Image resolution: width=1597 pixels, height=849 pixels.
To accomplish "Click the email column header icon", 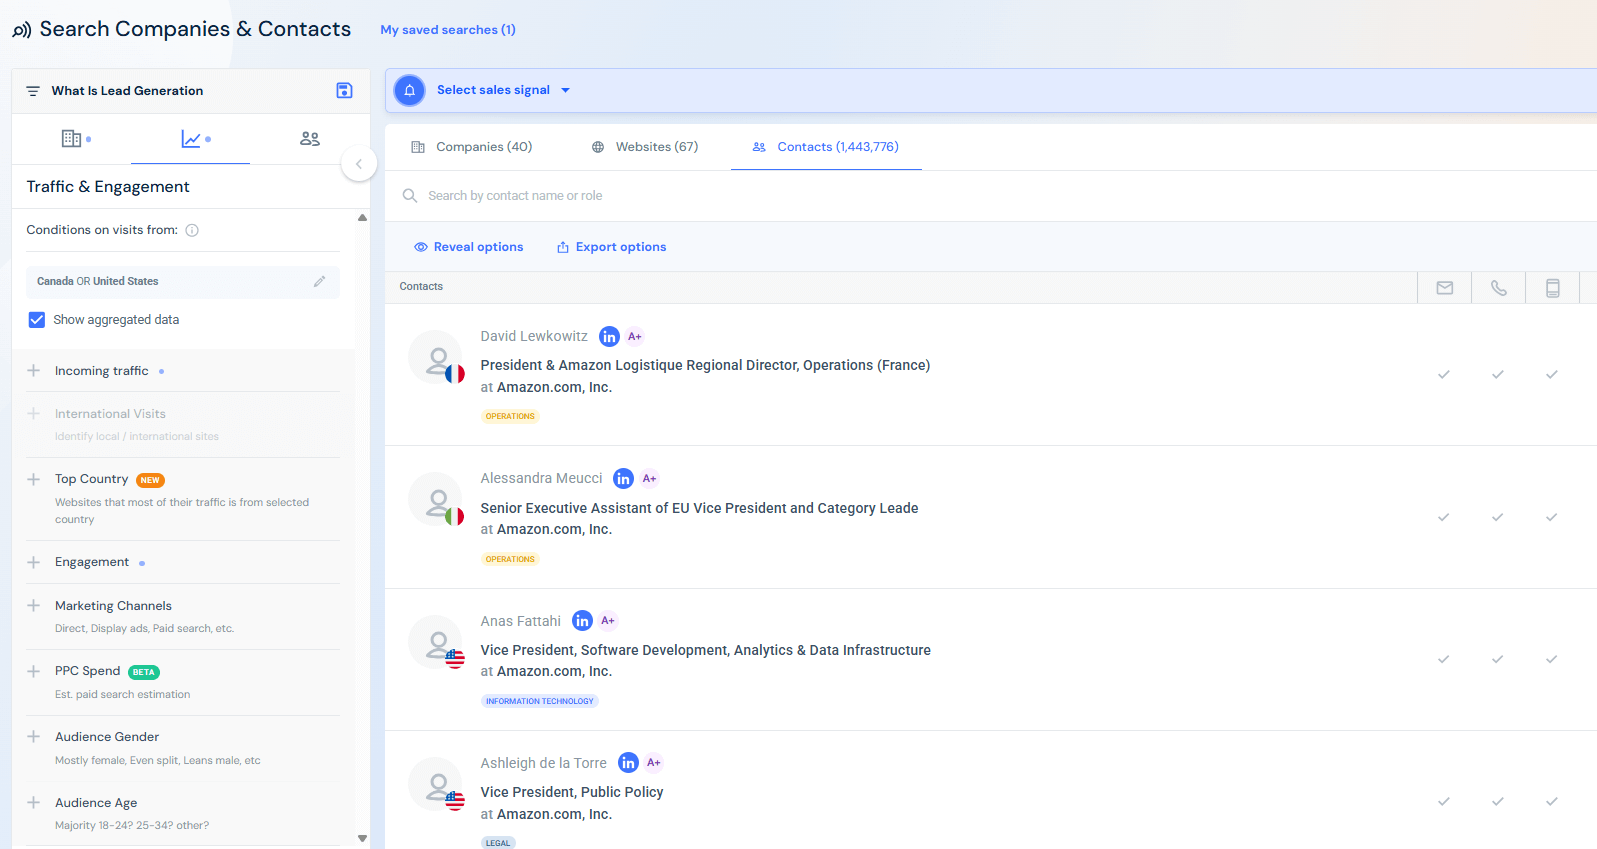I will pos(1444,288).
